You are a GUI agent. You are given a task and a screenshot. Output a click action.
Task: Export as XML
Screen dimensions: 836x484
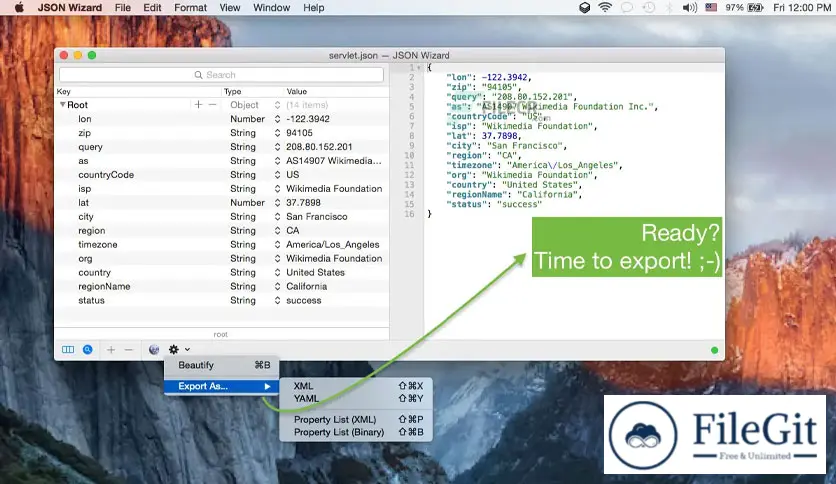tap(356, 386)
